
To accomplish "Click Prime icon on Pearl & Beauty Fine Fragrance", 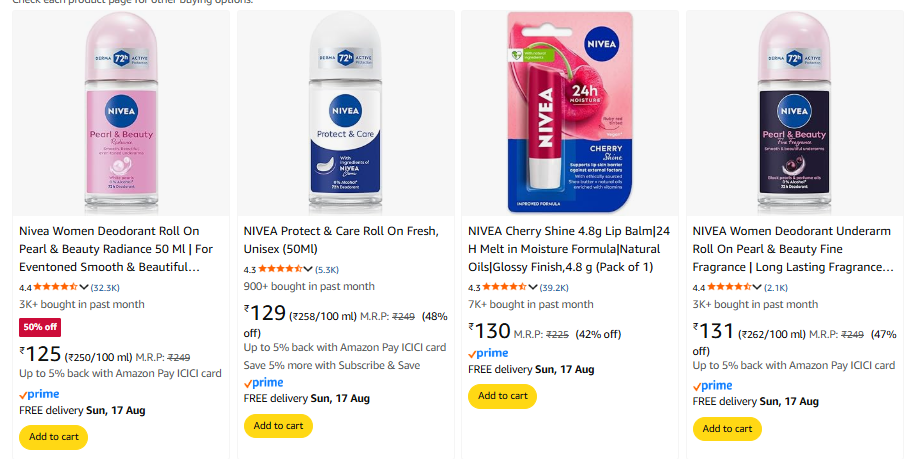I will 712,385.
